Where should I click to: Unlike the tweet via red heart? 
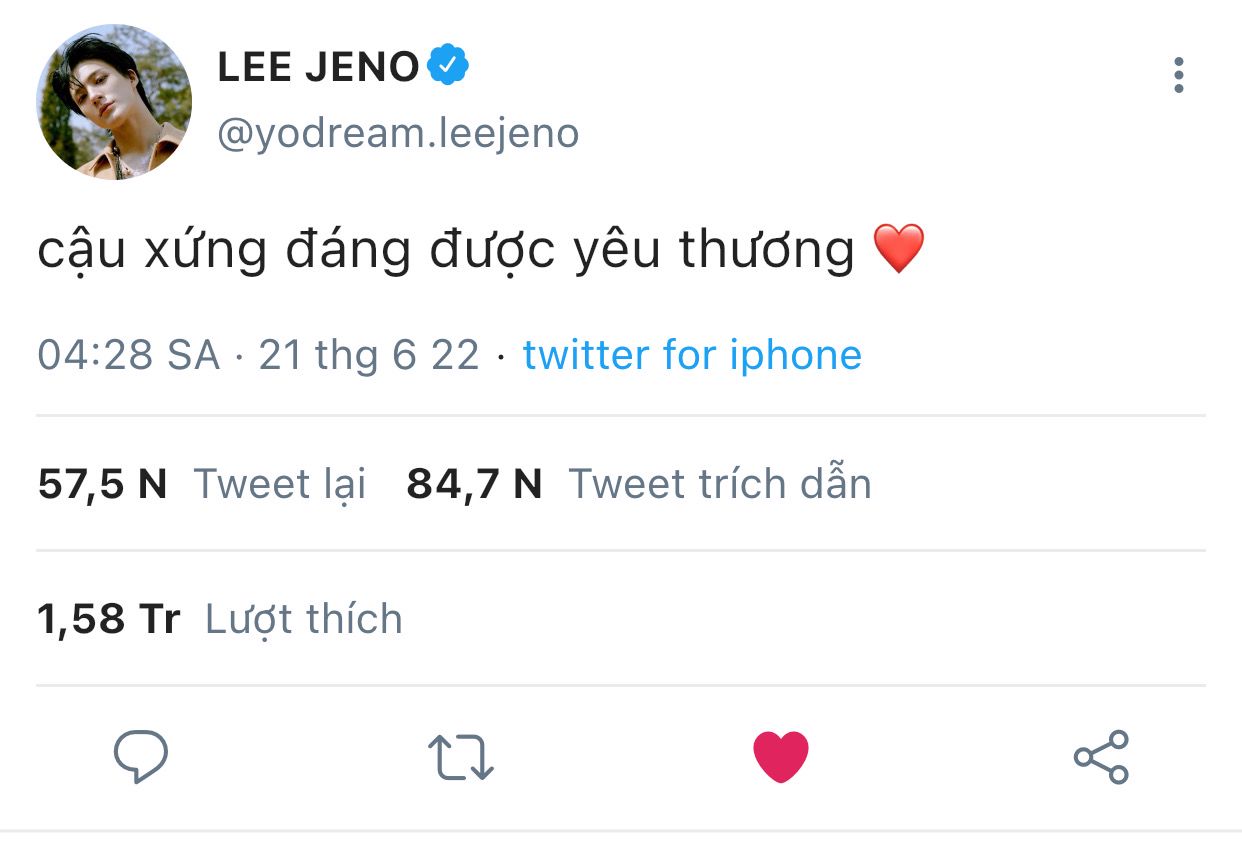pyautogui.click(x=780, y=757)
